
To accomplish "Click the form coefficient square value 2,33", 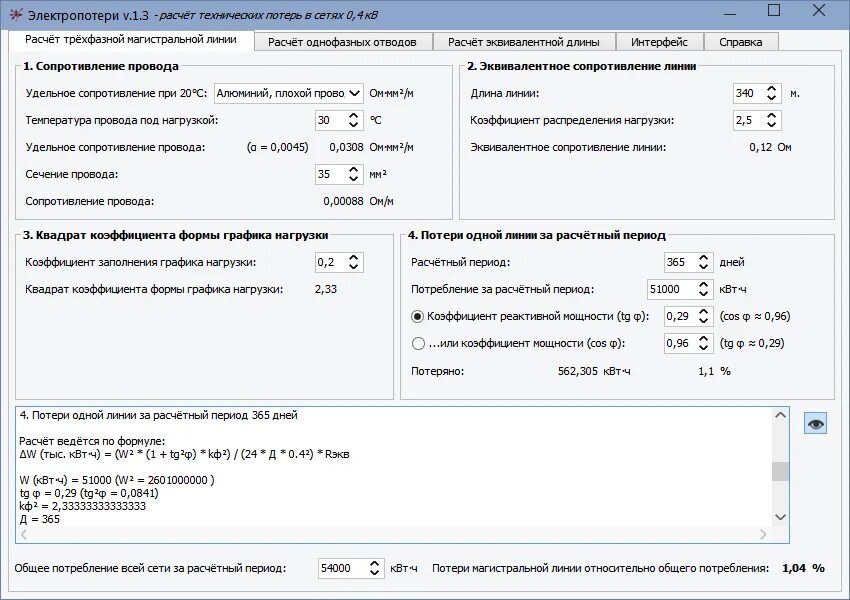I will pos(326,289).
